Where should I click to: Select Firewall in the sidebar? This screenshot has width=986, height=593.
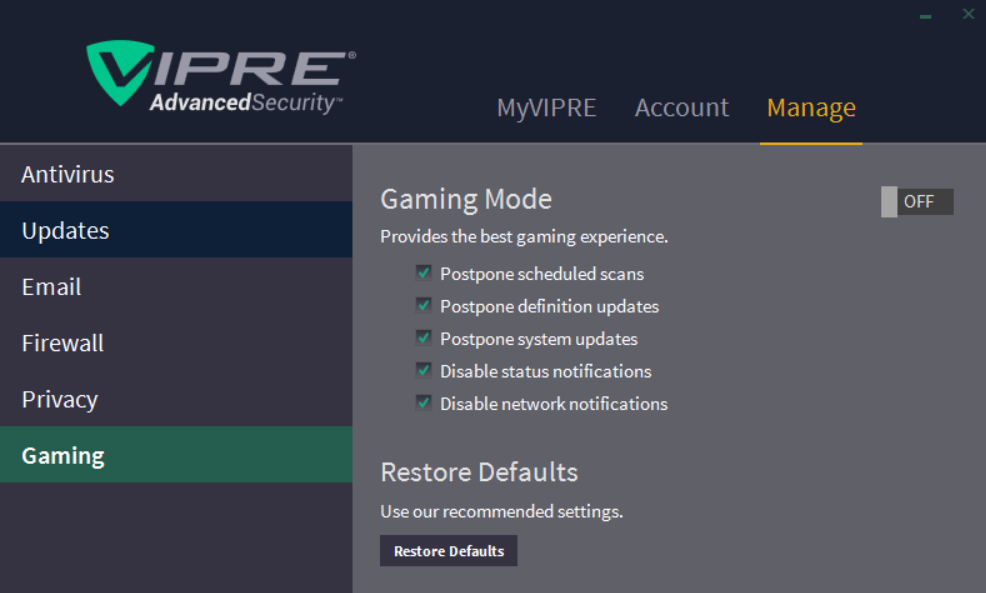176,342
